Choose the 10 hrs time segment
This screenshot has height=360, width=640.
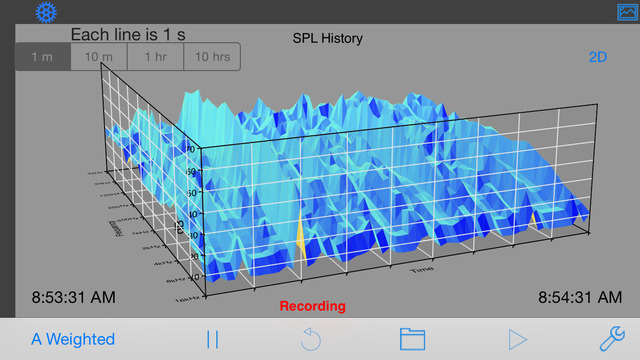212,57
